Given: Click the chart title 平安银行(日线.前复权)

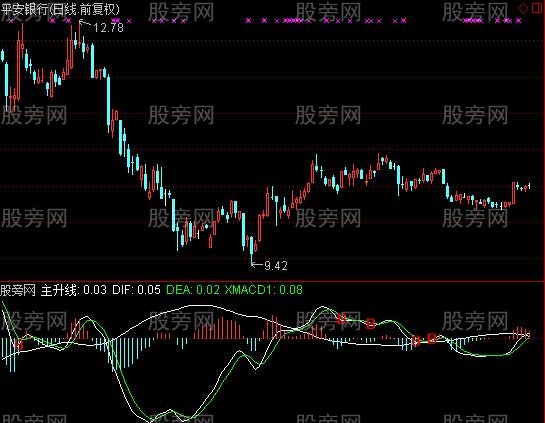Looking at the screenshot, I should pos(60,9).
